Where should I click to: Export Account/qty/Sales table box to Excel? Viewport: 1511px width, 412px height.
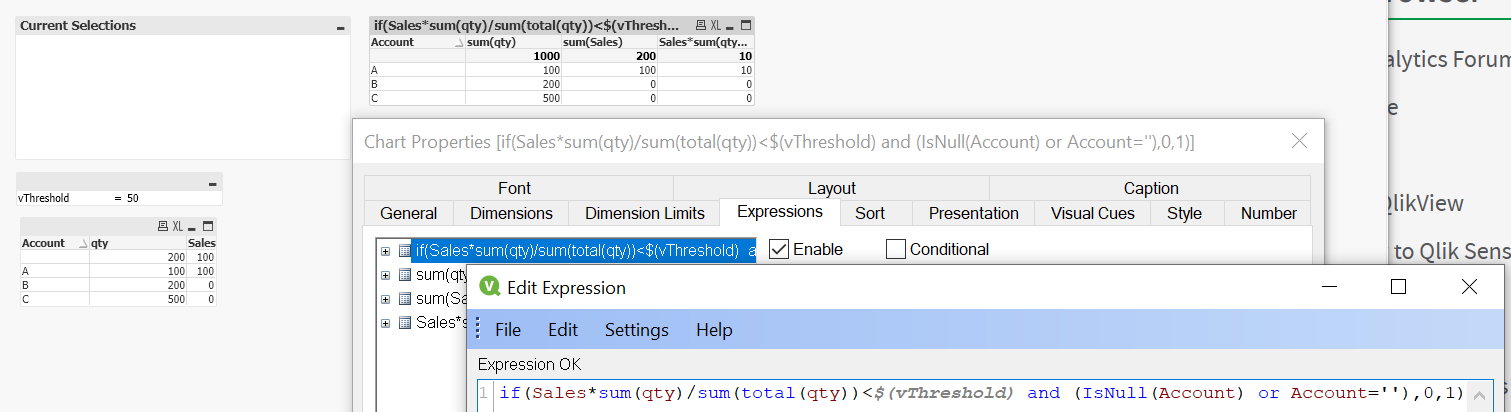point(177,227)
